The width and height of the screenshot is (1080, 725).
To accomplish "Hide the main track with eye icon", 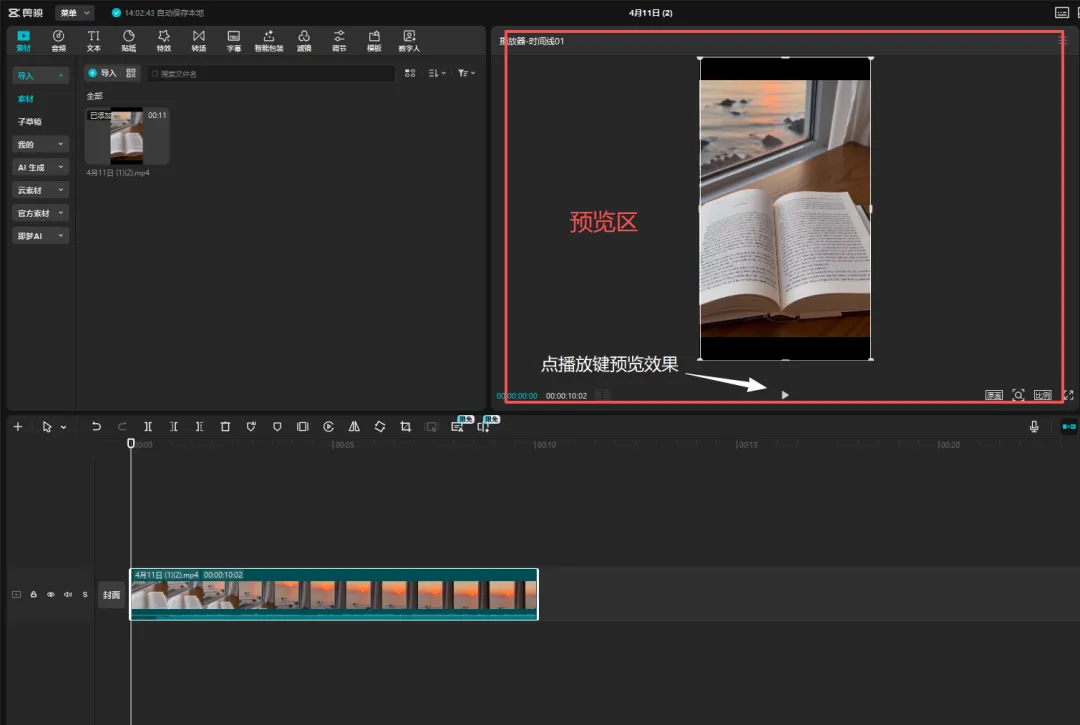I will click(51, 594).
